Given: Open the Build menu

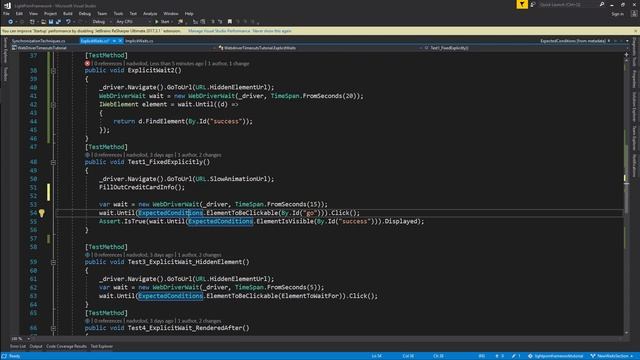Looking at the screenshot, I should [68, 14].
